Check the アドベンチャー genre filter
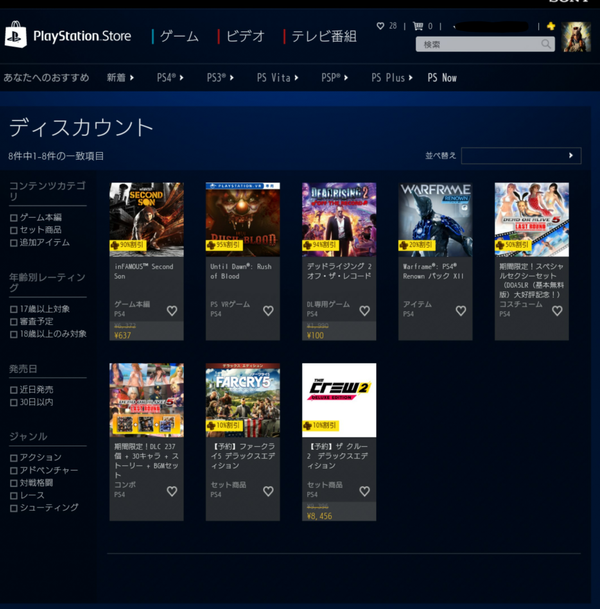 click(x=14, y=471)
